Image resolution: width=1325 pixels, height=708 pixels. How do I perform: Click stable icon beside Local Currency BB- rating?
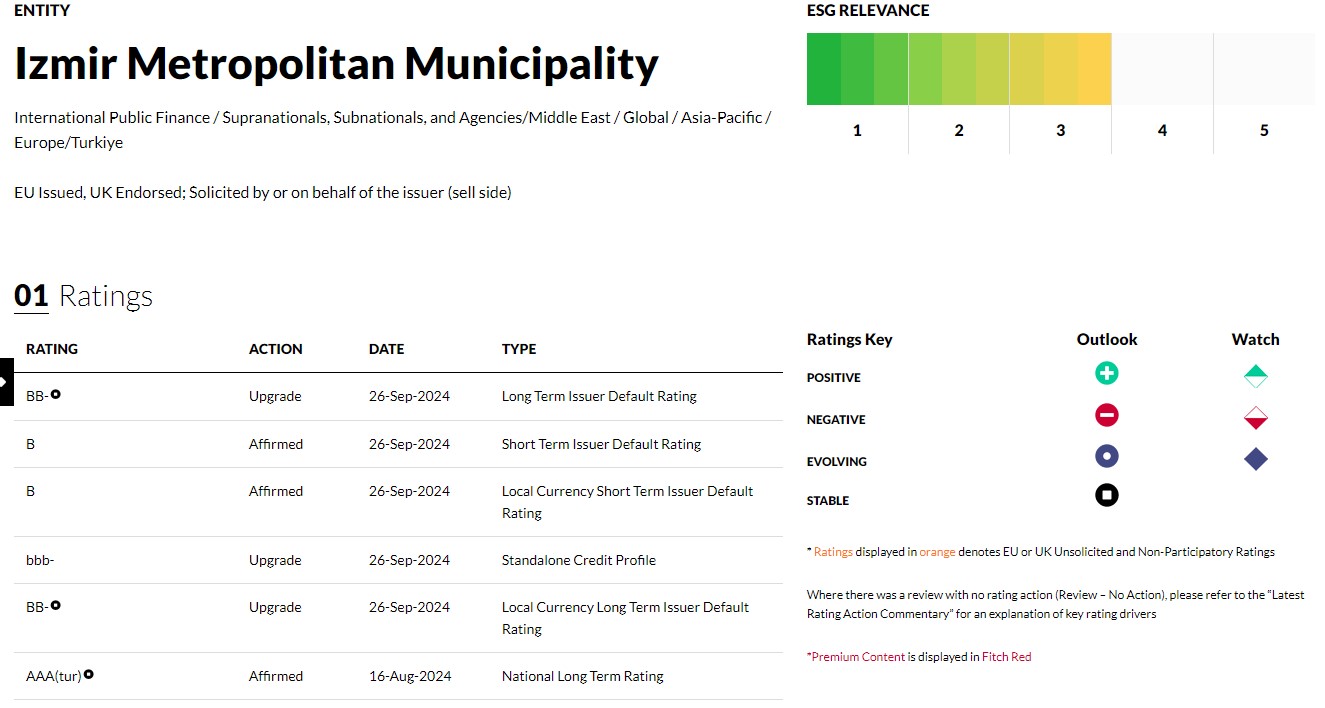[x=56, y=605]
